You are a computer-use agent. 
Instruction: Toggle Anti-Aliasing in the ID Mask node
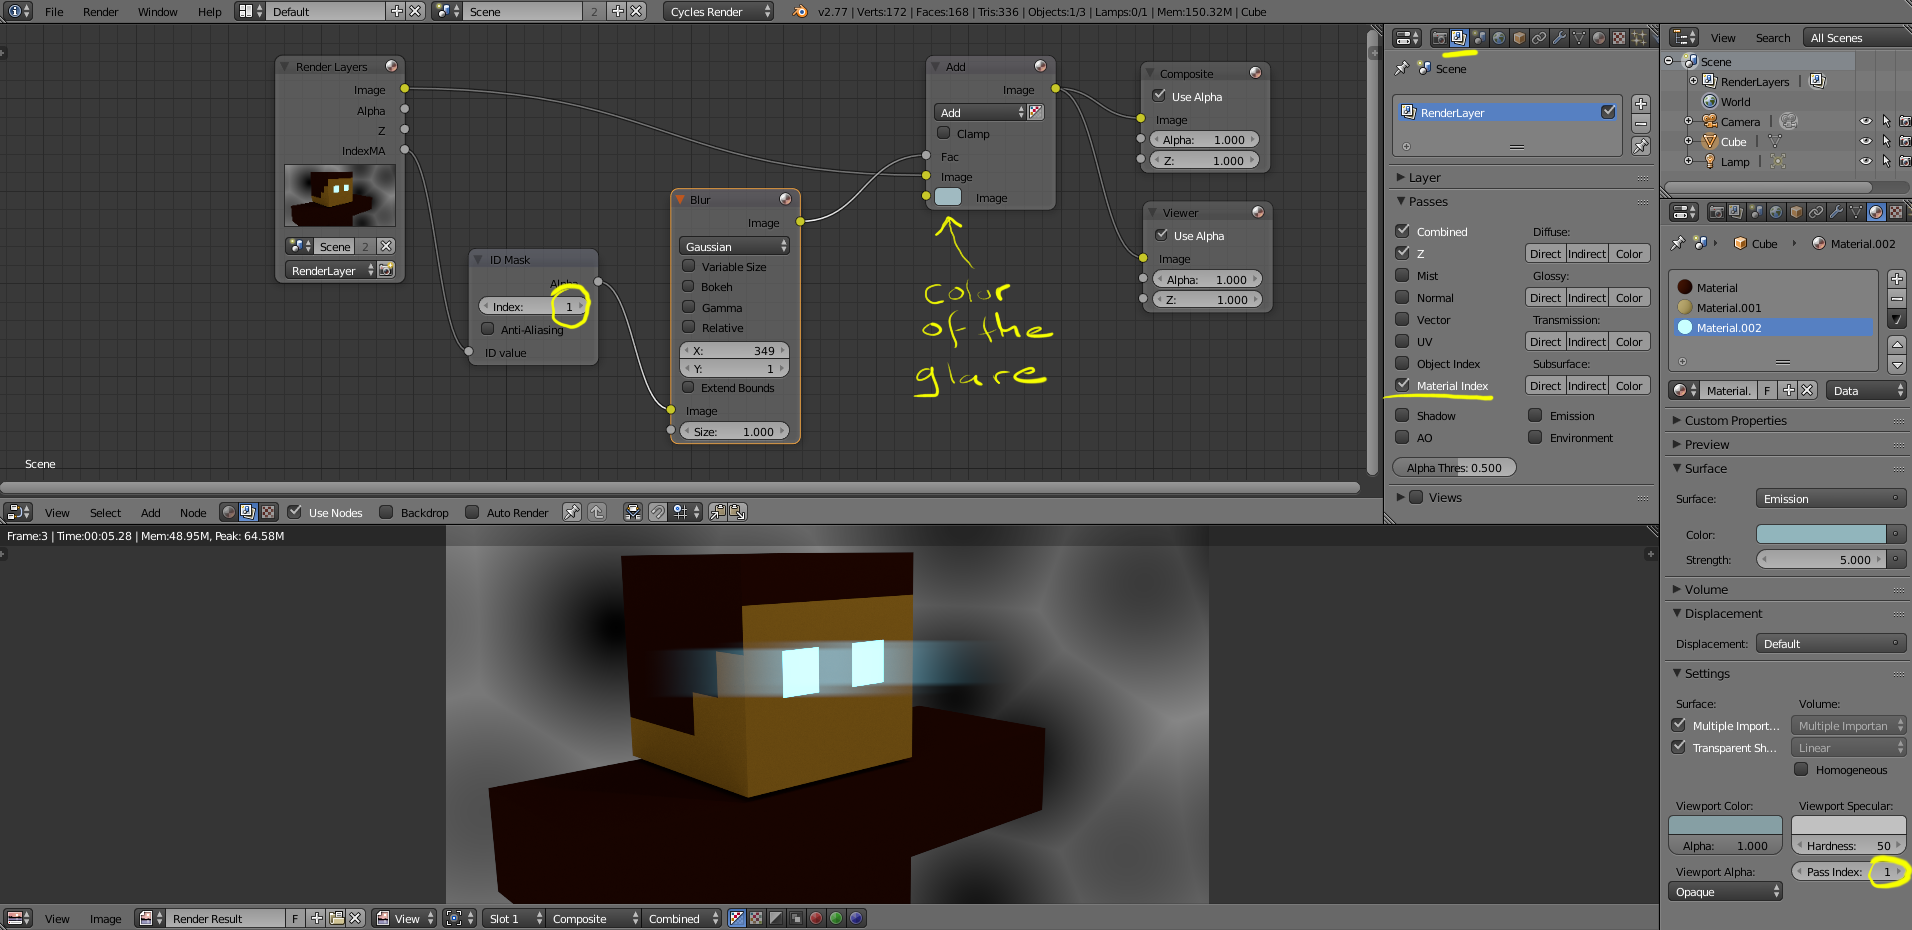point(487,329)
